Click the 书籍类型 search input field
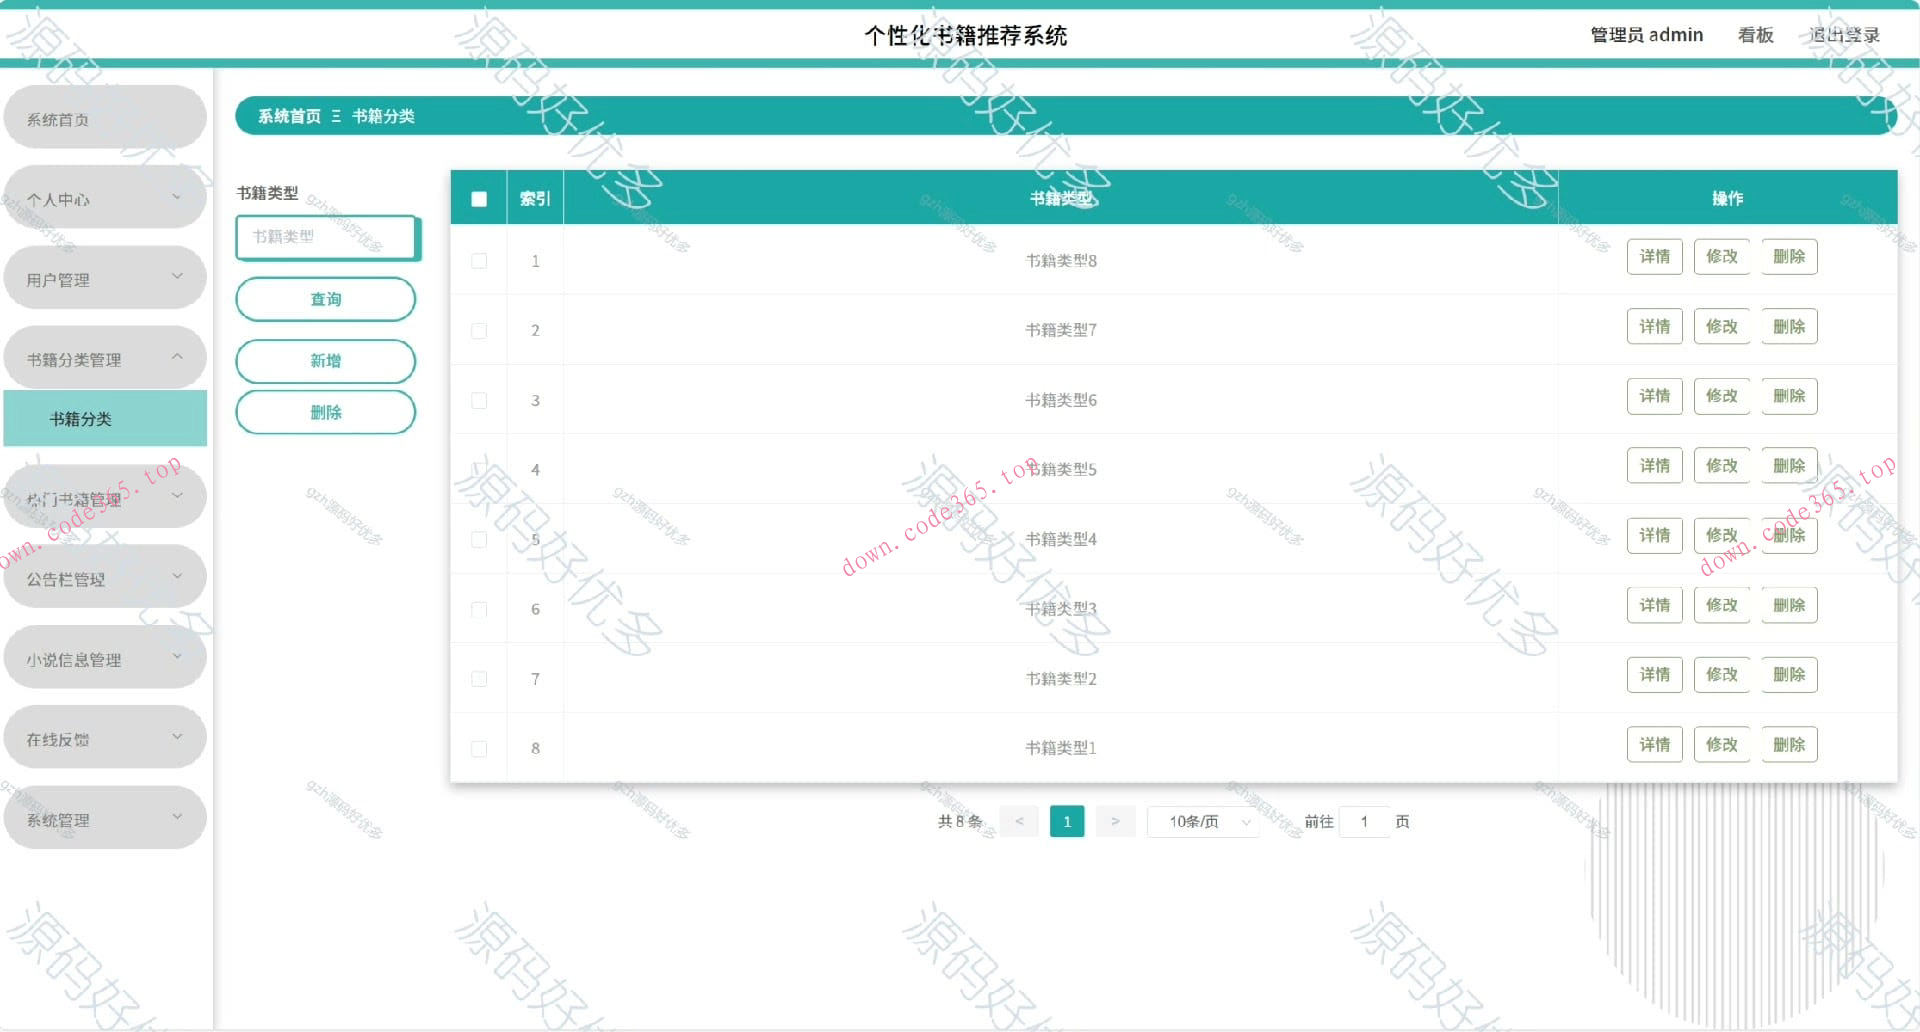Screen dimensions: 1920x1032 pyautogui.click(x=327, y=238)
